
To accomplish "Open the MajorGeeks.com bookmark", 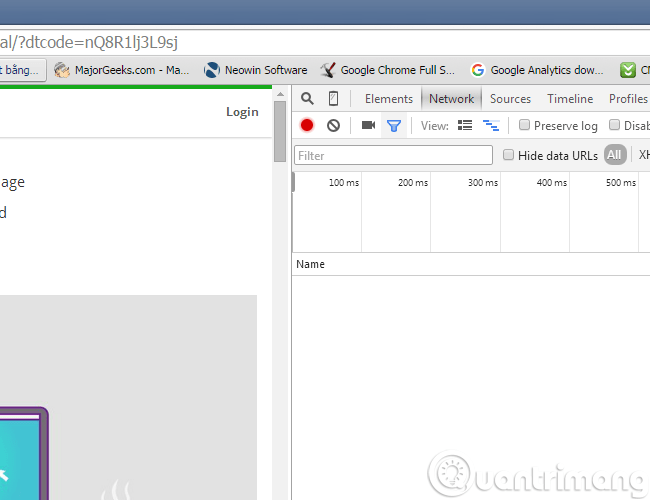I will pos(122,70).
